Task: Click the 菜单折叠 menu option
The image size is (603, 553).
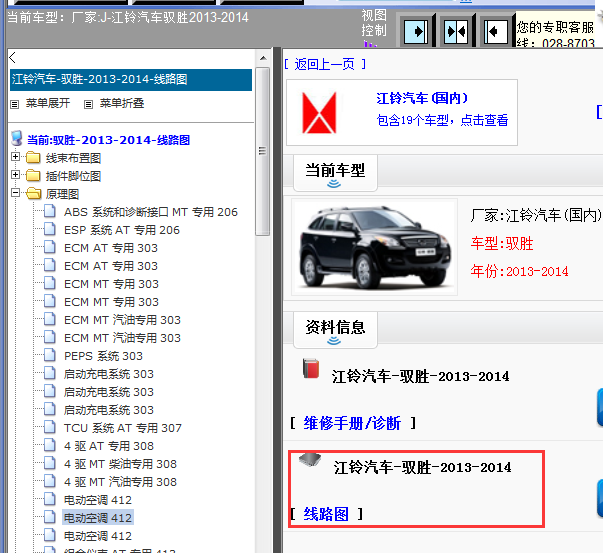Action: click(122, 103)
